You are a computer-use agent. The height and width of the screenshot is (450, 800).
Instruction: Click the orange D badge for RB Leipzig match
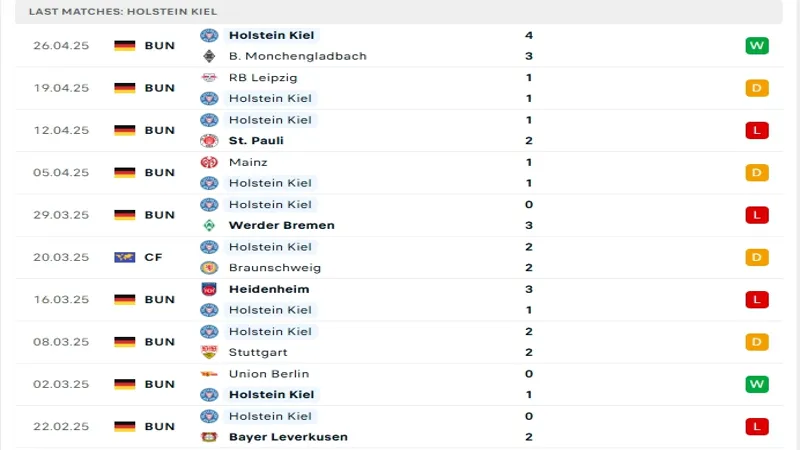click(x=757, y=88)
